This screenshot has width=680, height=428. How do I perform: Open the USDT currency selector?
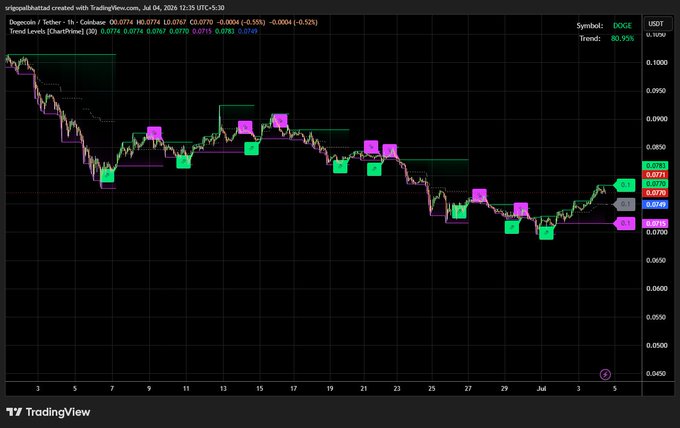pyautogui.click(x=656, y=23)
